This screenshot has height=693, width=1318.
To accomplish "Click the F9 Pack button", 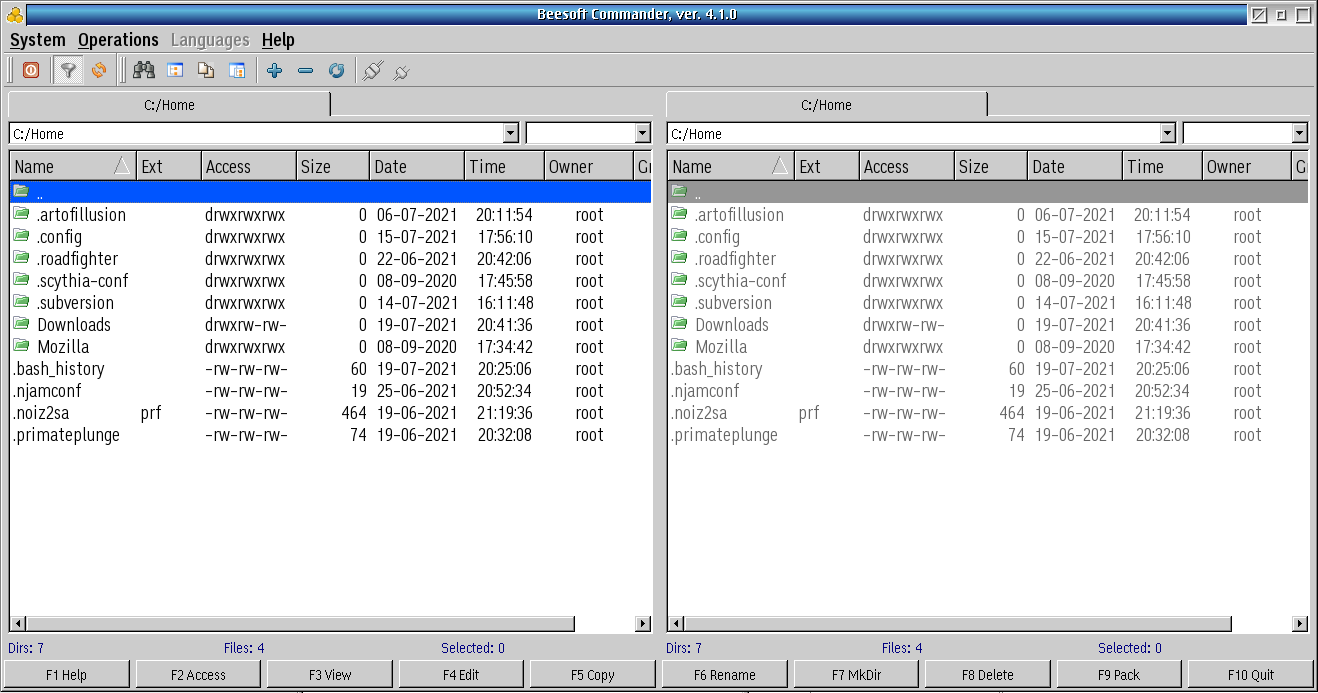I will click(1119, 675).
